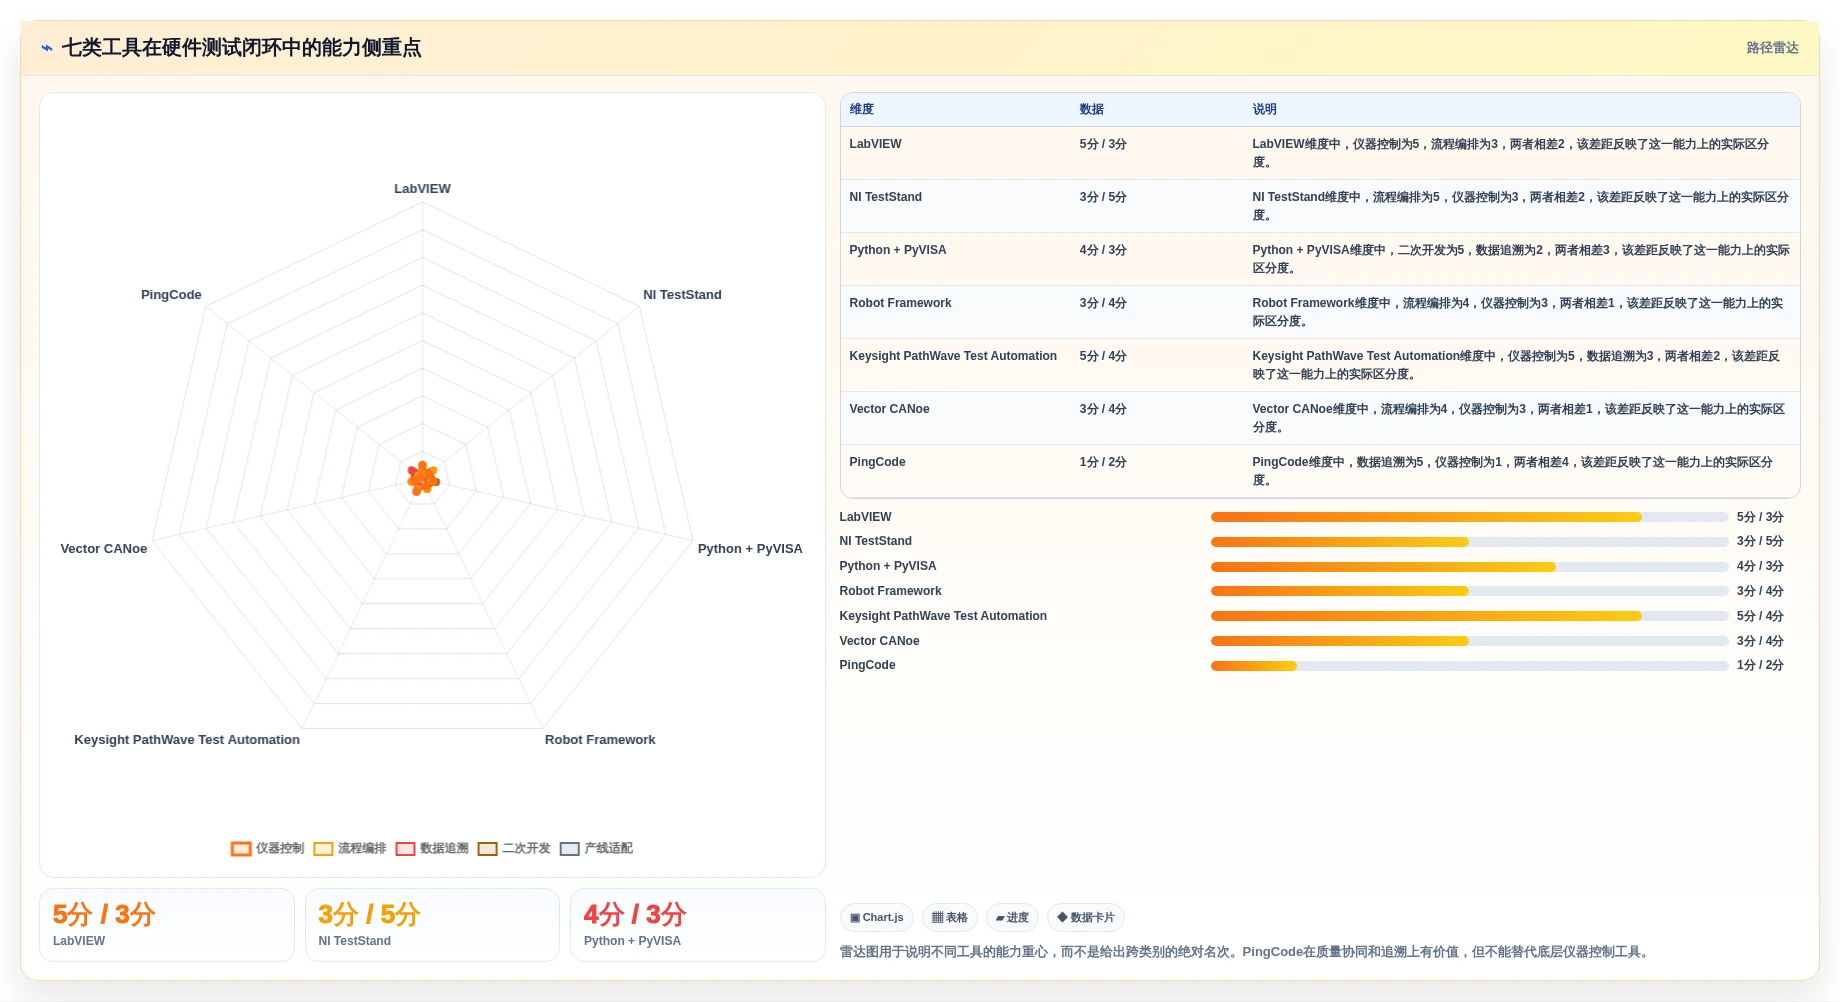Click the Robot Framework progress bar
This screenshot has height=1002, width=1840.
1469,591
